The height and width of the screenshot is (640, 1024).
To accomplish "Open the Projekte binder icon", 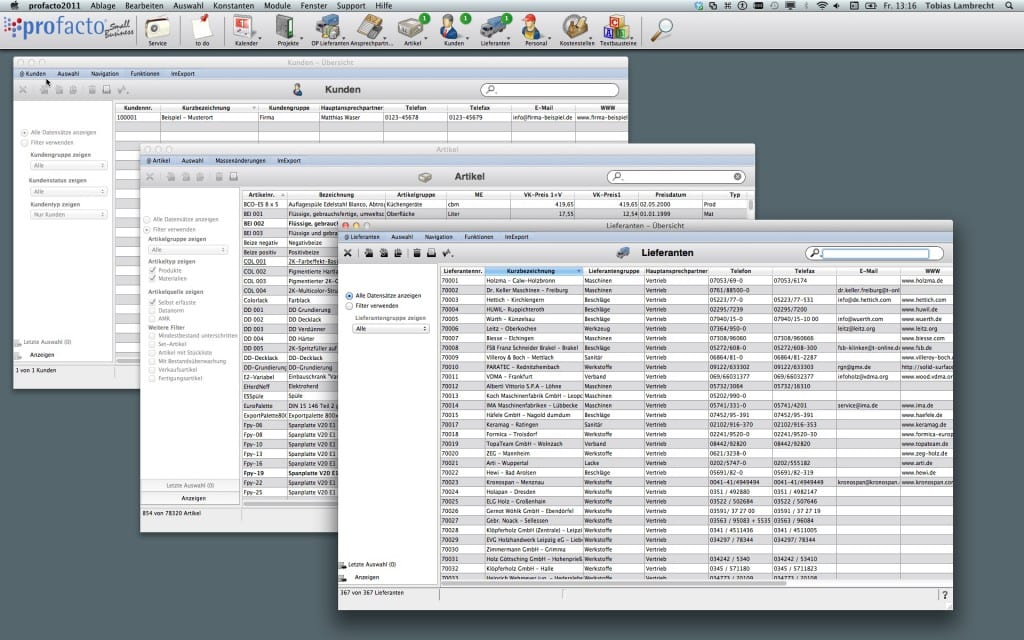I will click(287, 30).
